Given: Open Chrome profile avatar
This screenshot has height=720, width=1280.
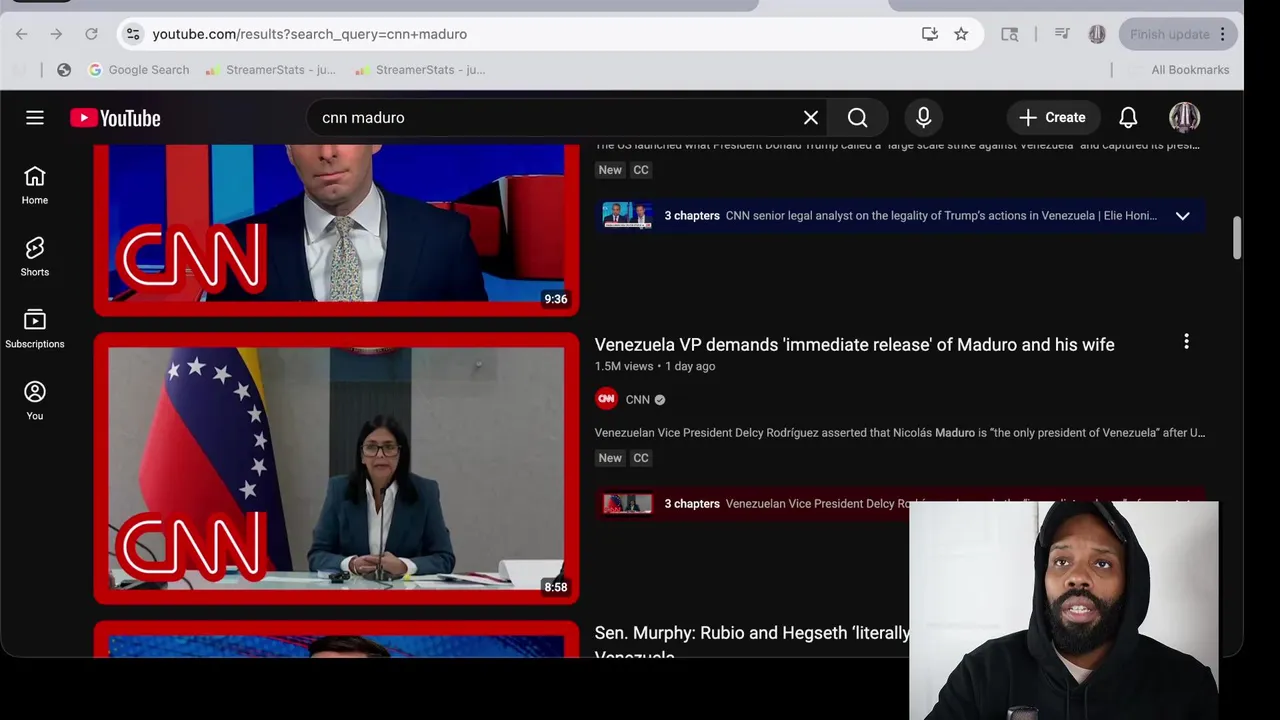Looking at the screenshot, I should (x=1097, y=34).
